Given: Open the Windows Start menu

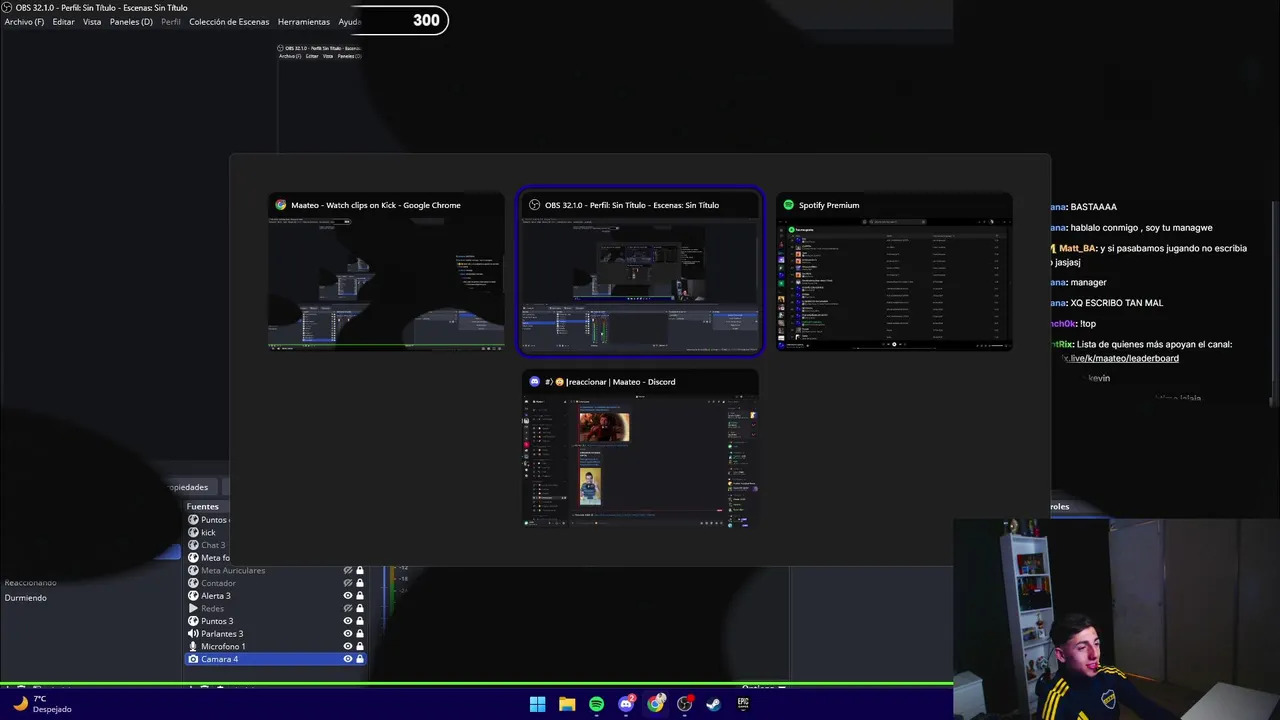Looking at the screenshot, I should [537, 704].
